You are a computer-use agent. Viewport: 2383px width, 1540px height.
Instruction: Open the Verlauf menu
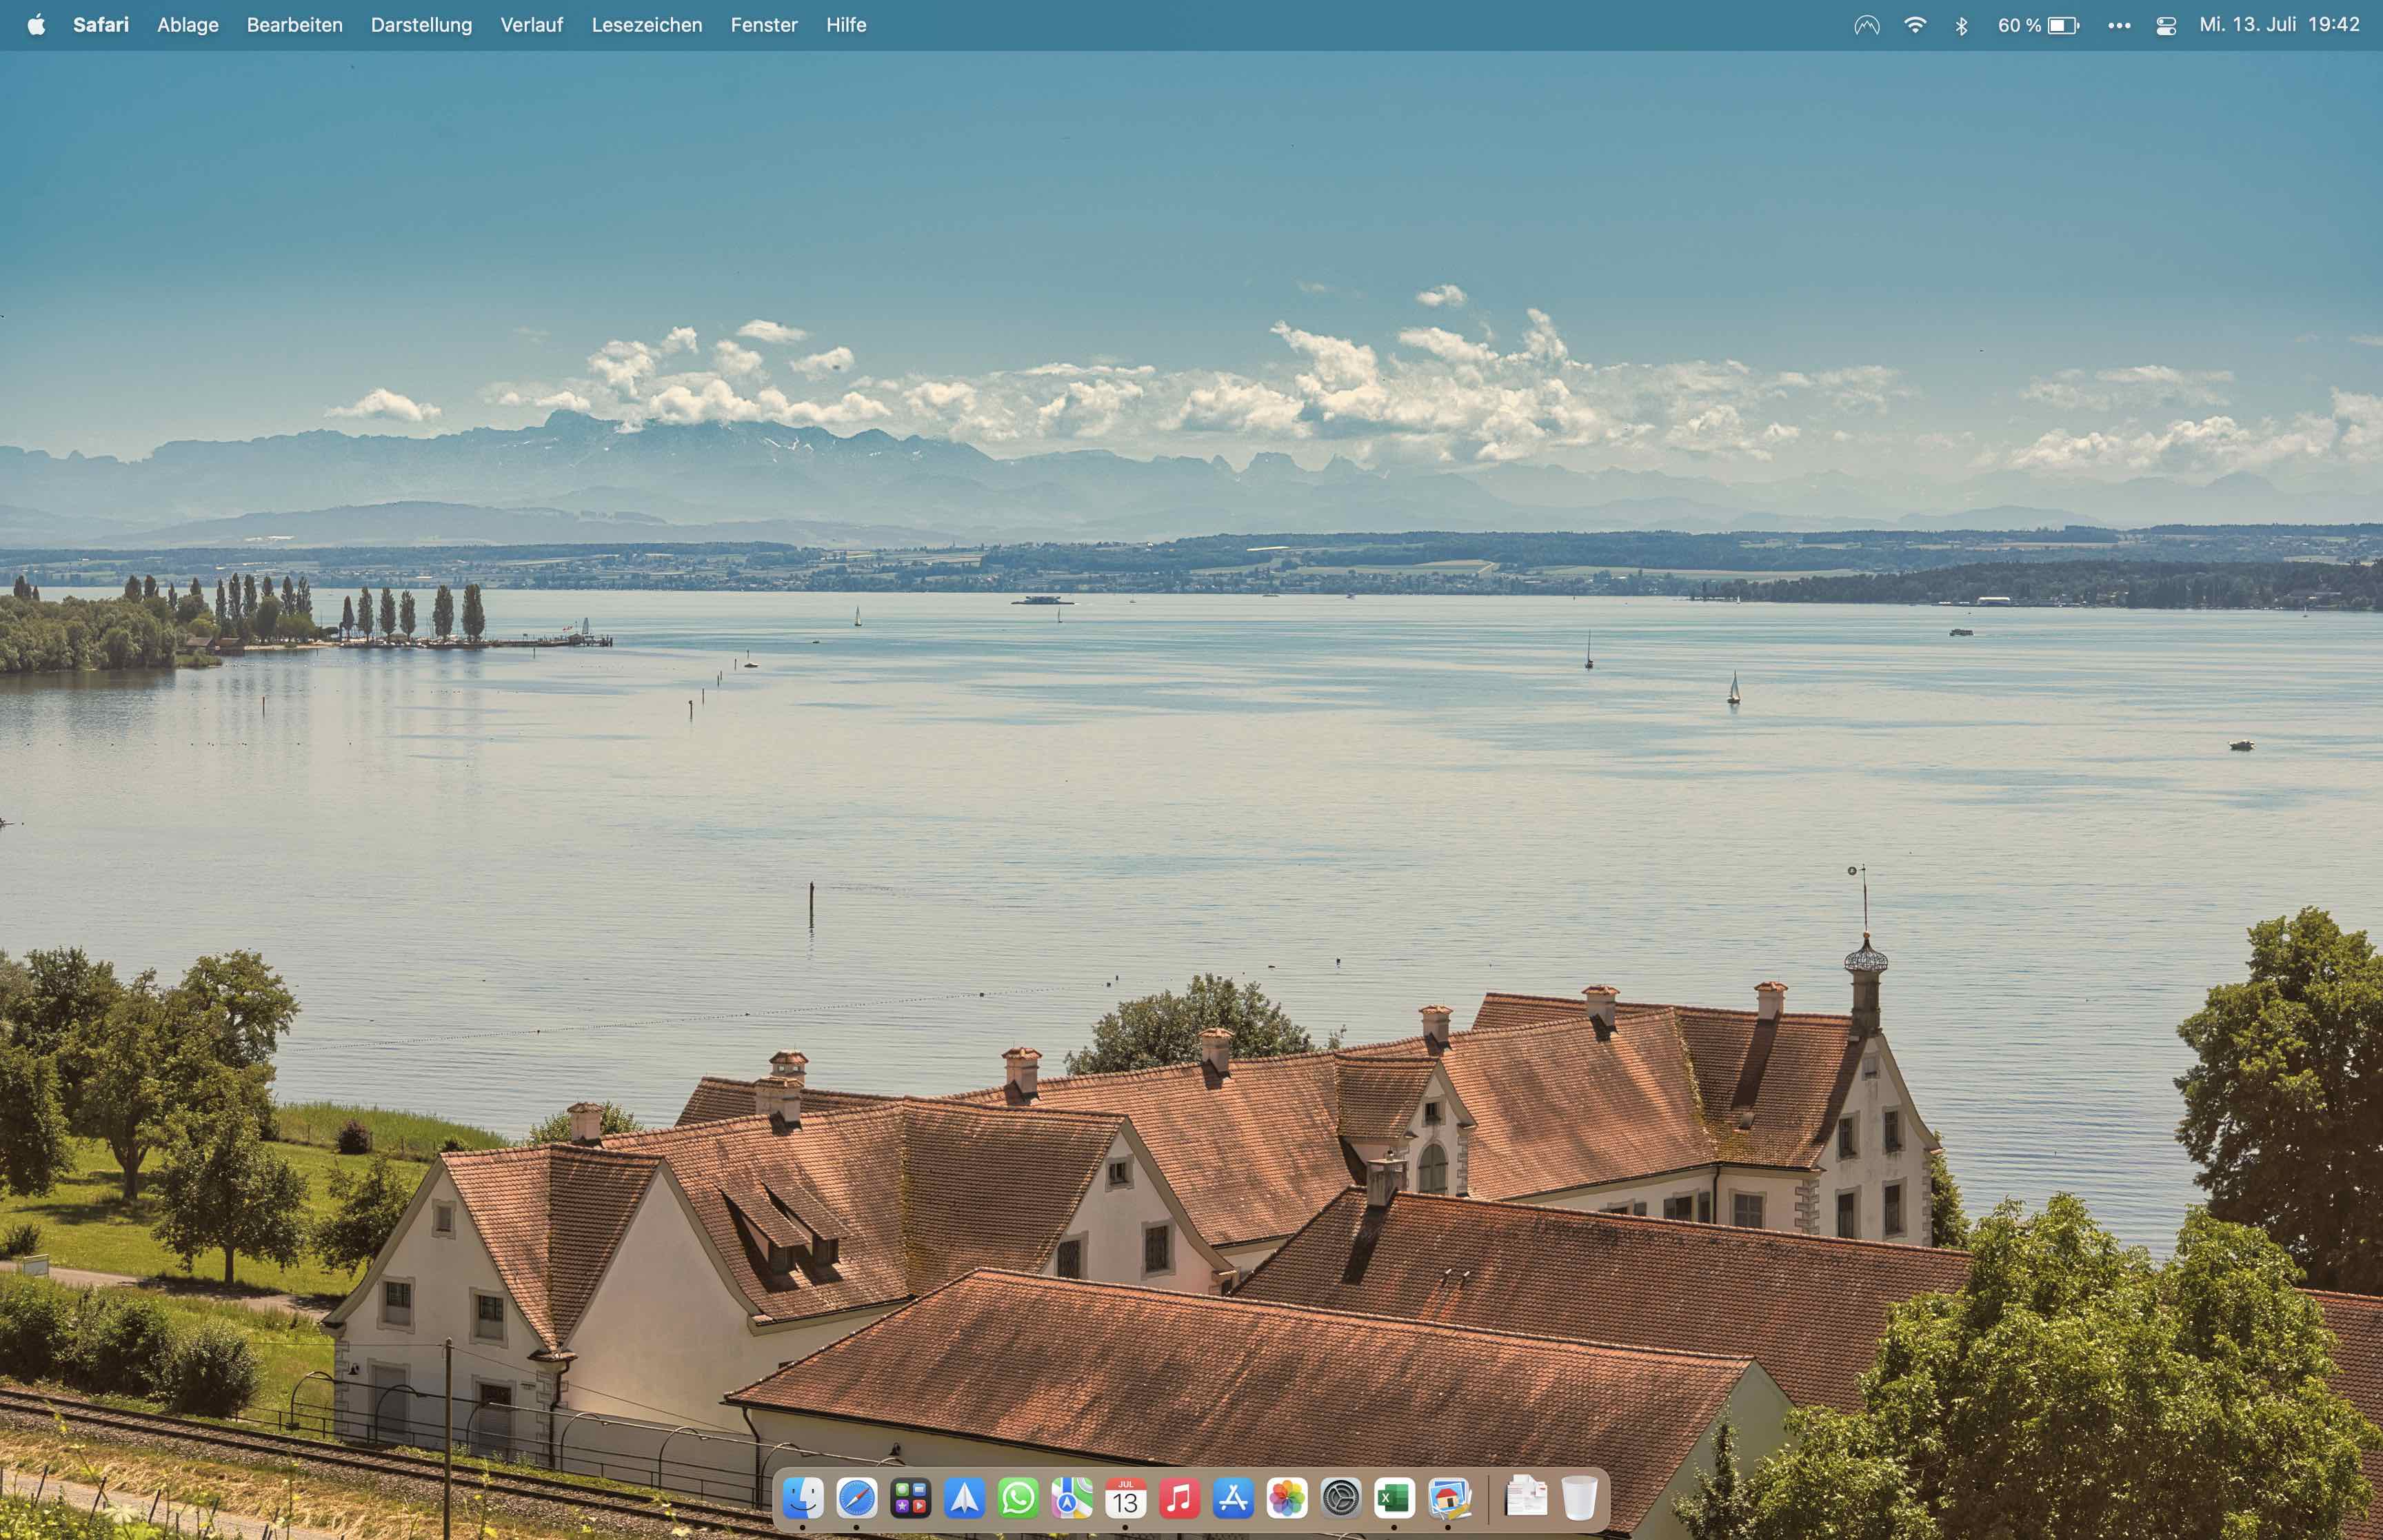tap(532, 25)
